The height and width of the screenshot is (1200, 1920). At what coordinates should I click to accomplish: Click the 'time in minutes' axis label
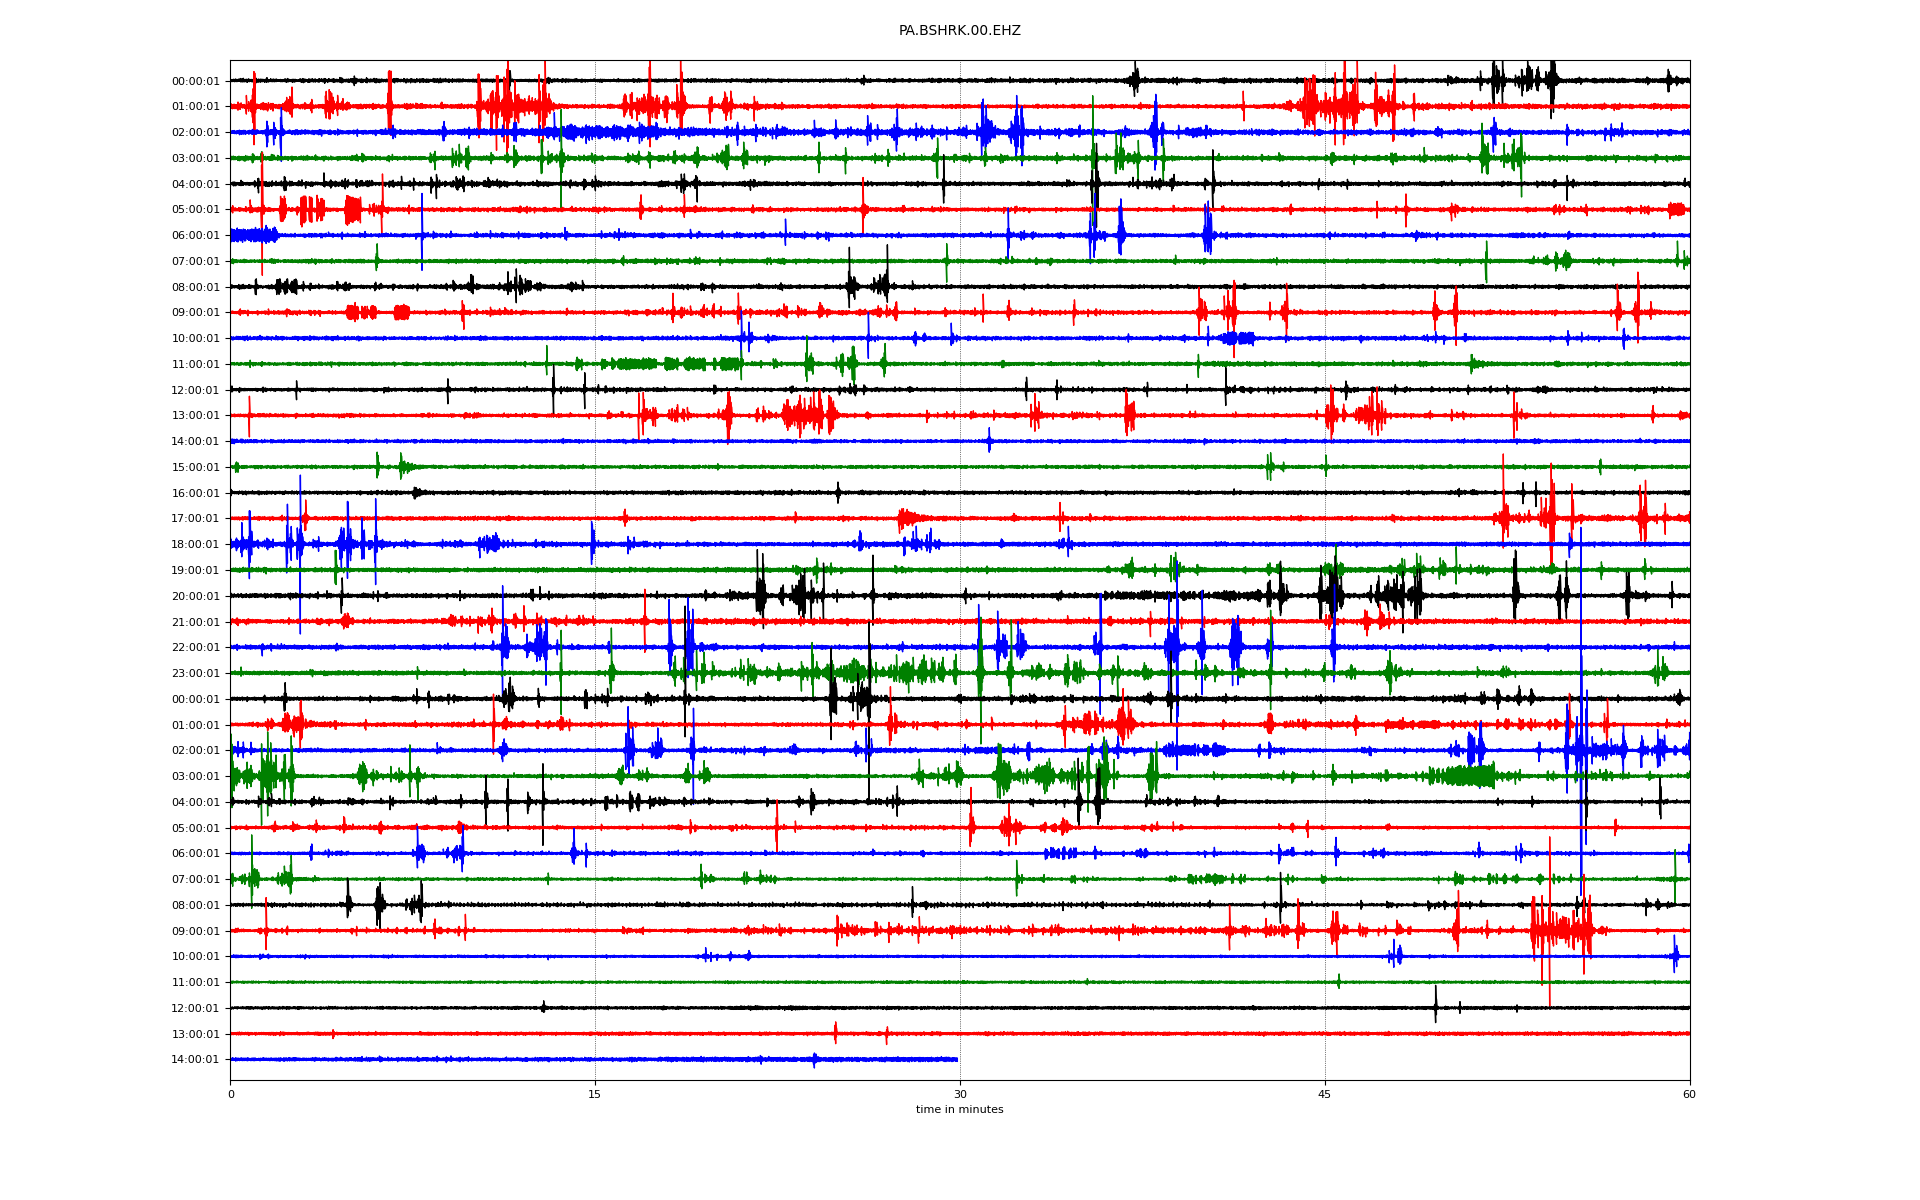click(959, 1109)
